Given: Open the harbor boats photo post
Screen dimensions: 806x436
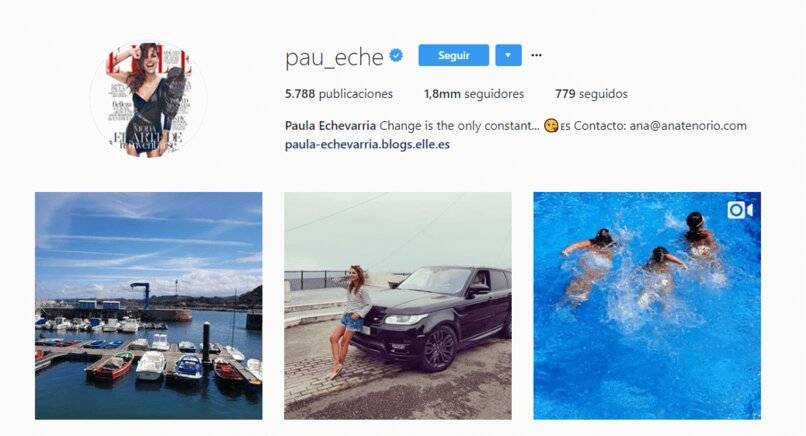Looking at the screenshot, I should pos(149,306).
